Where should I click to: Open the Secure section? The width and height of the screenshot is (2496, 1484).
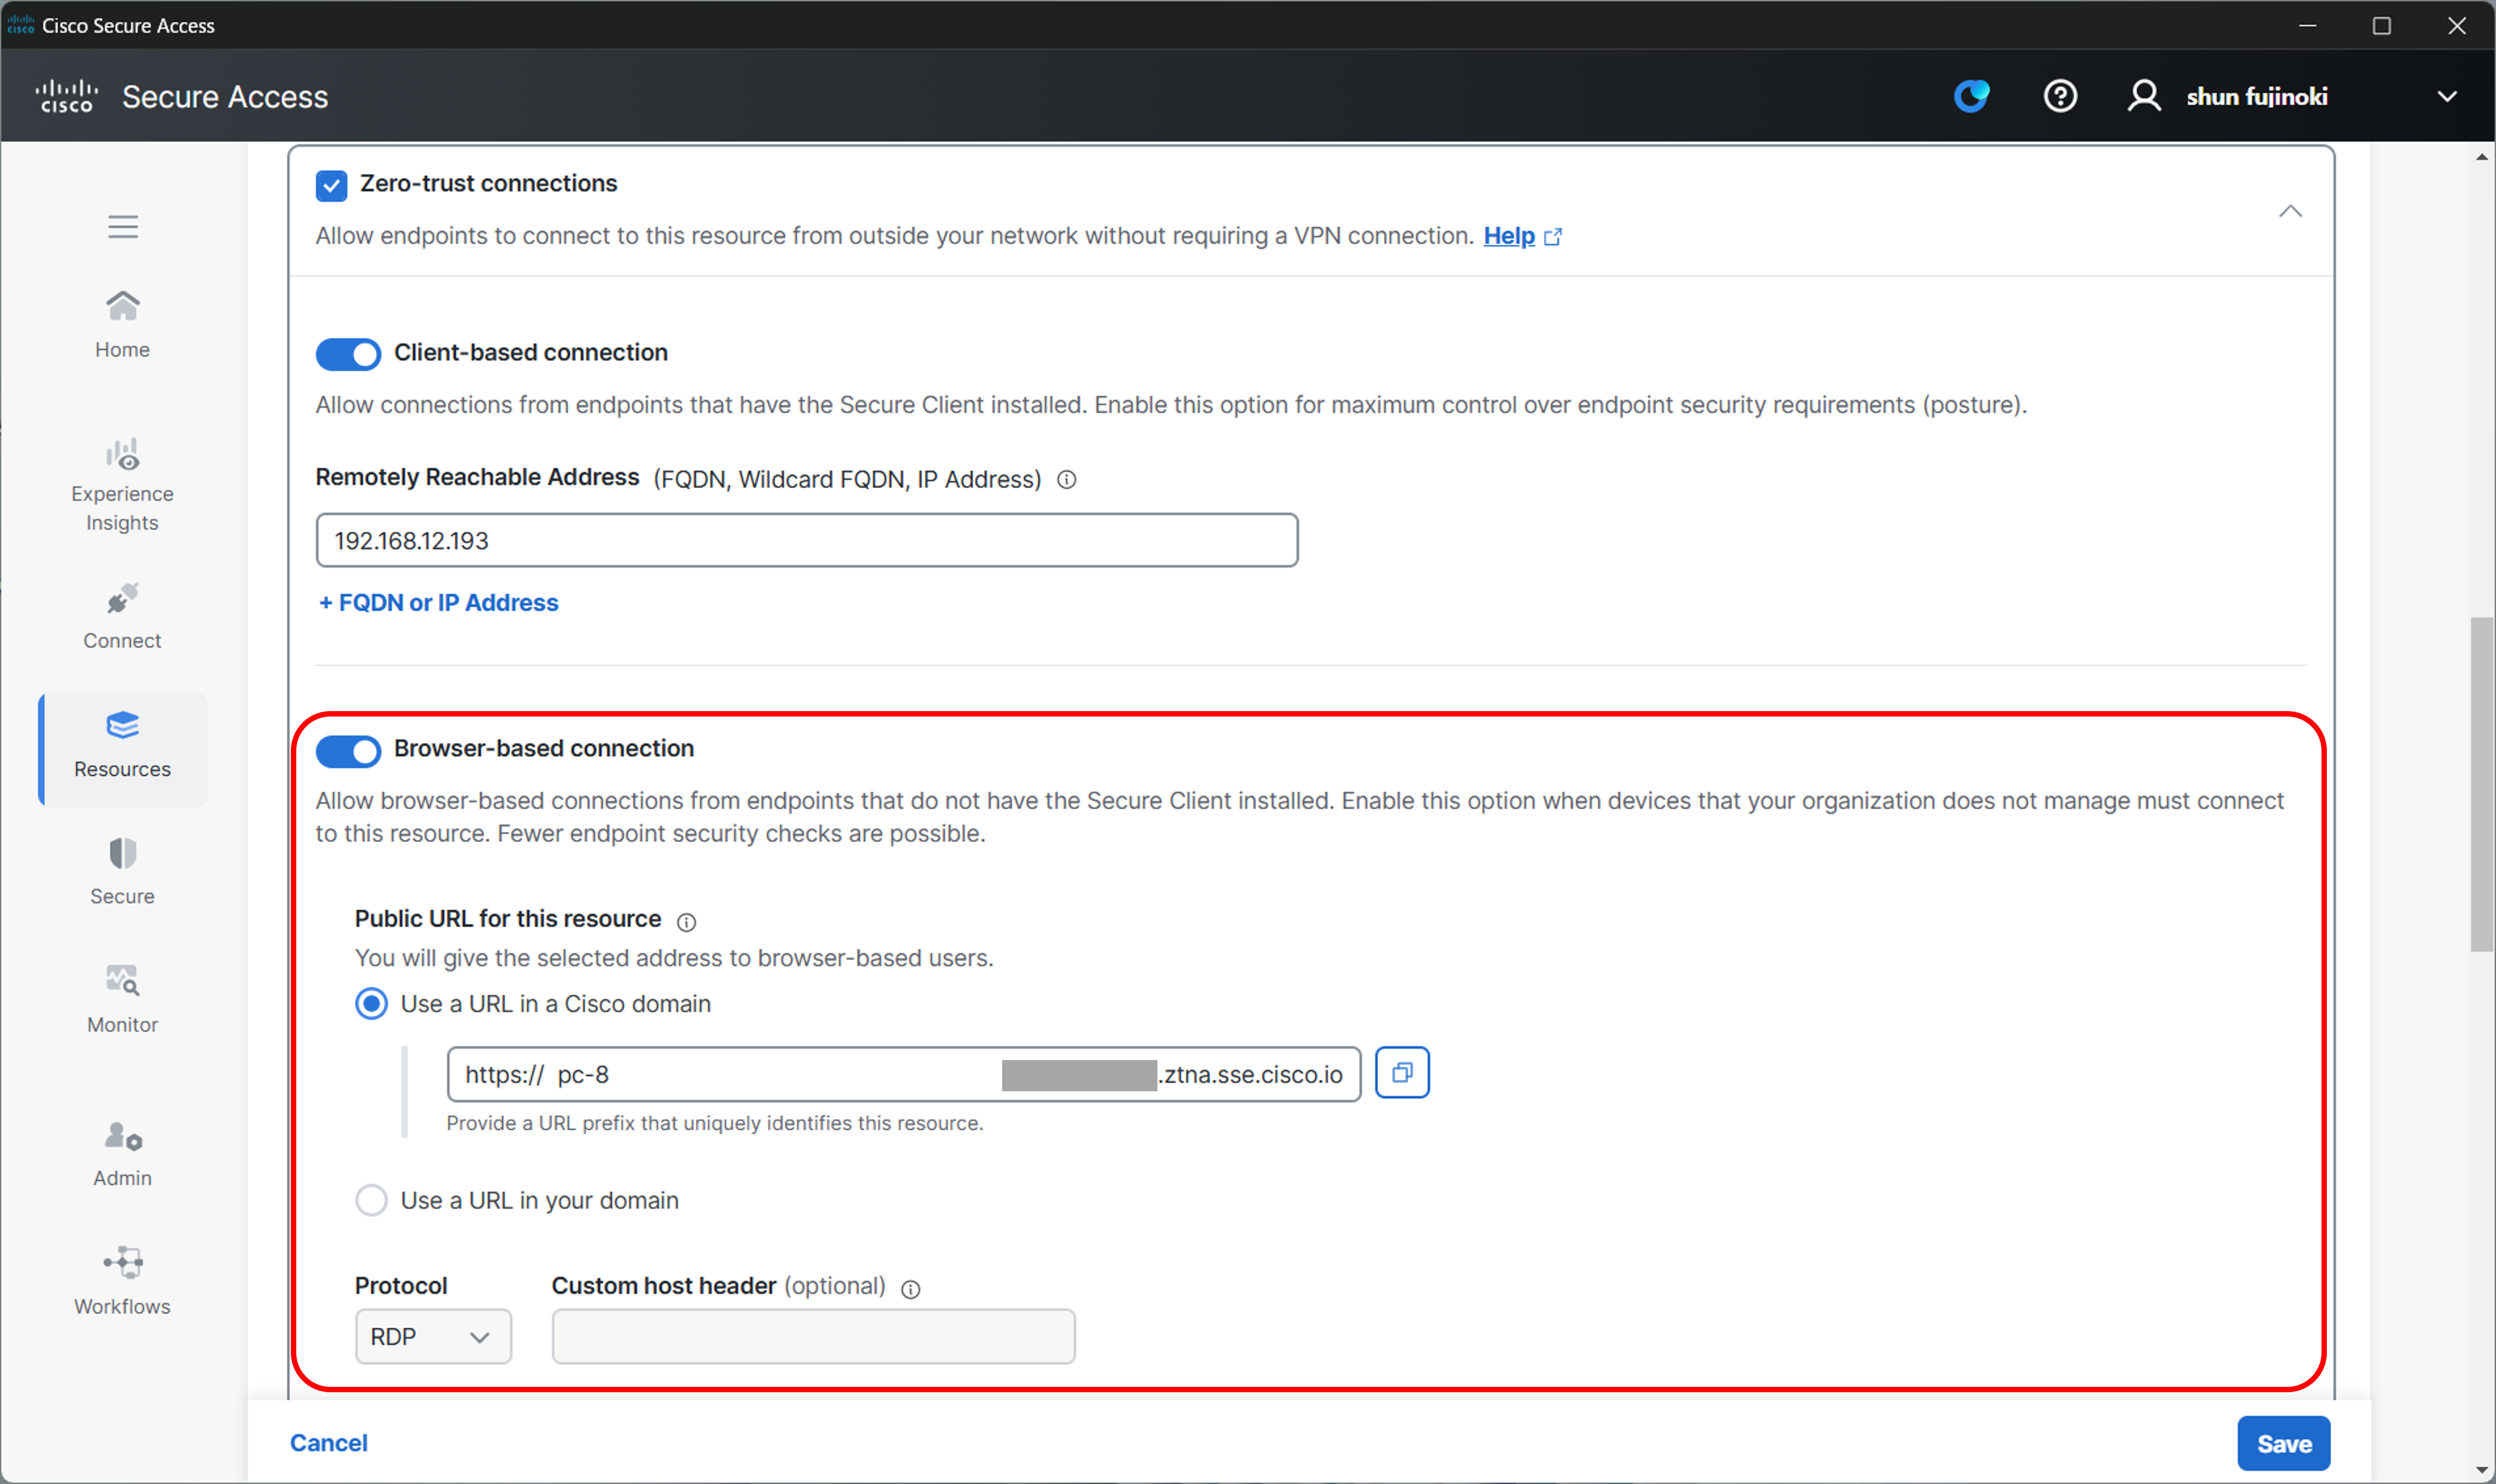click(x=122, y=872)
